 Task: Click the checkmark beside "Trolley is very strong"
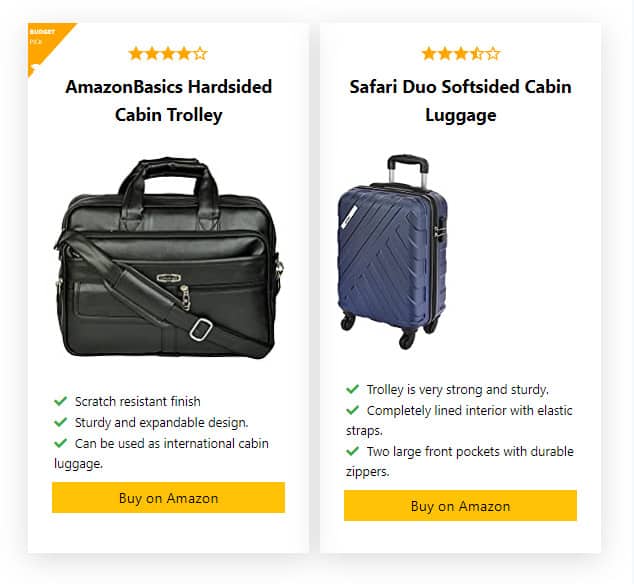353,389
